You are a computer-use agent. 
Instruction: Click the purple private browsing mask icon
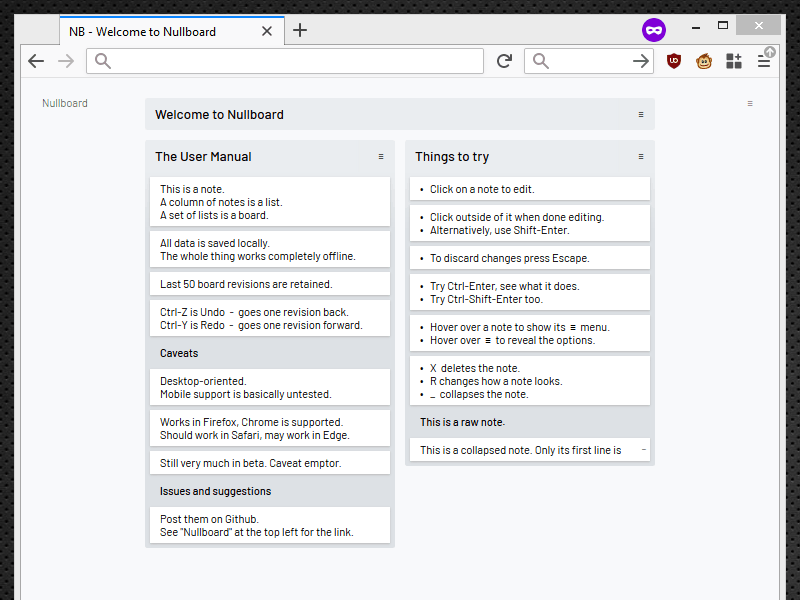point(654,30)
